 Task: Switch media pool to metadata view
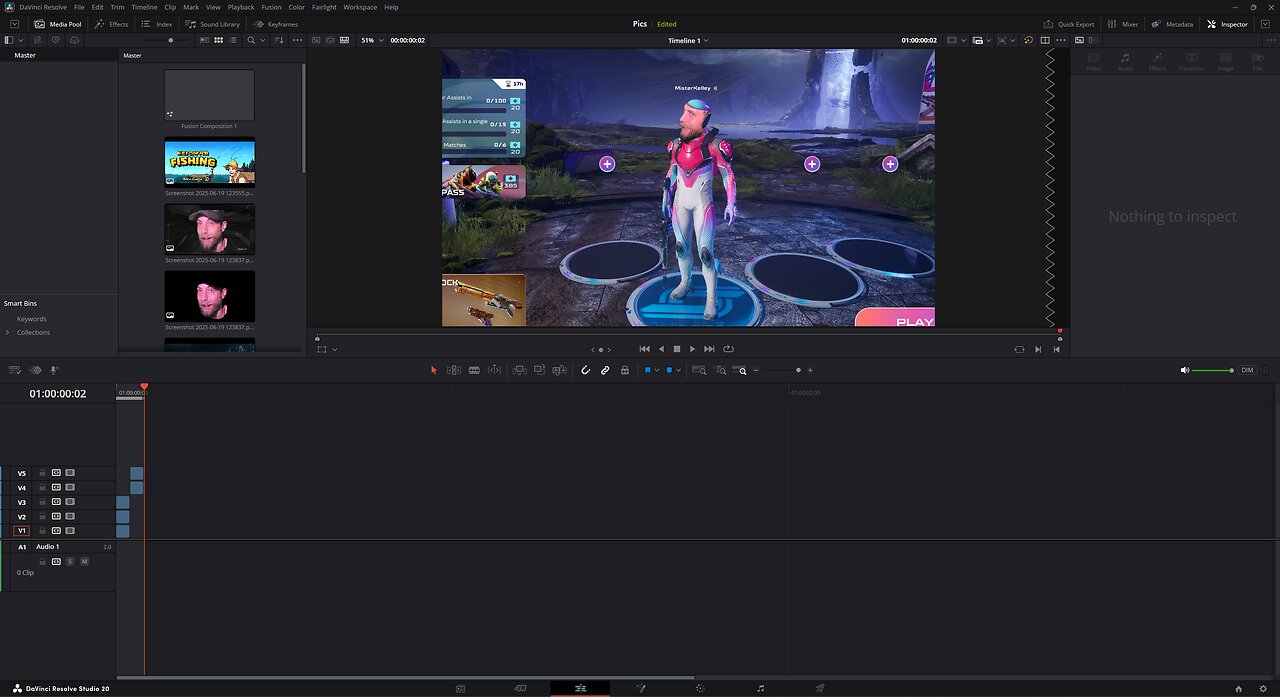click(x=204, y=40)
